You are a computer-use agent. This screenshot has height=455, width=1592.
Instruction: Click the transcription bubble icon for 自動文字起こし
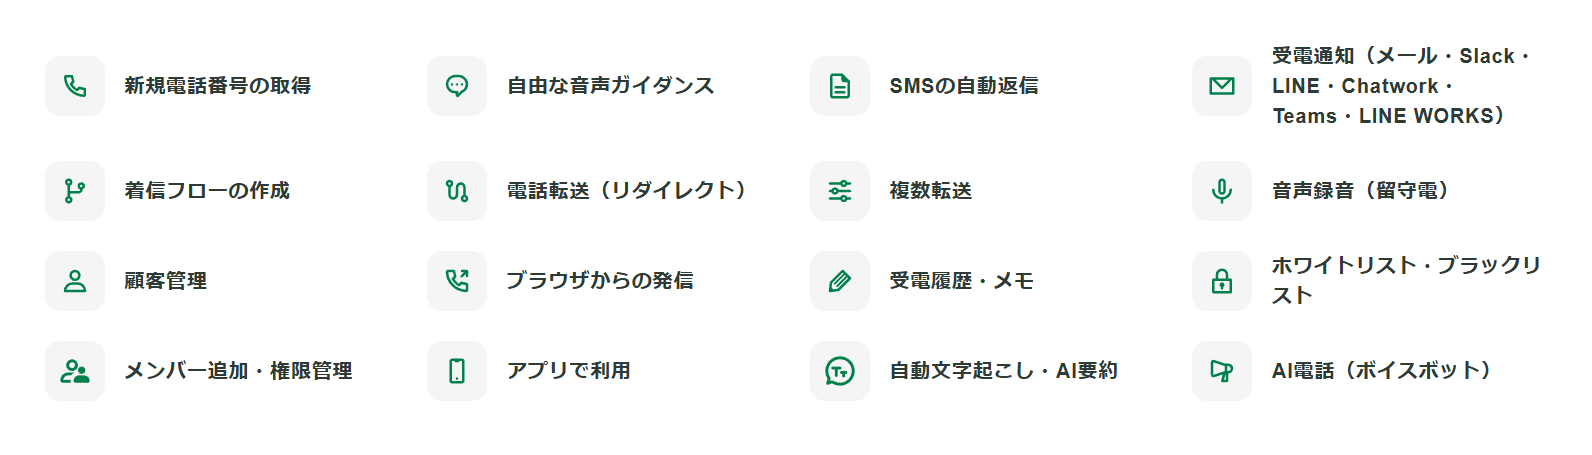coord(840,371)
